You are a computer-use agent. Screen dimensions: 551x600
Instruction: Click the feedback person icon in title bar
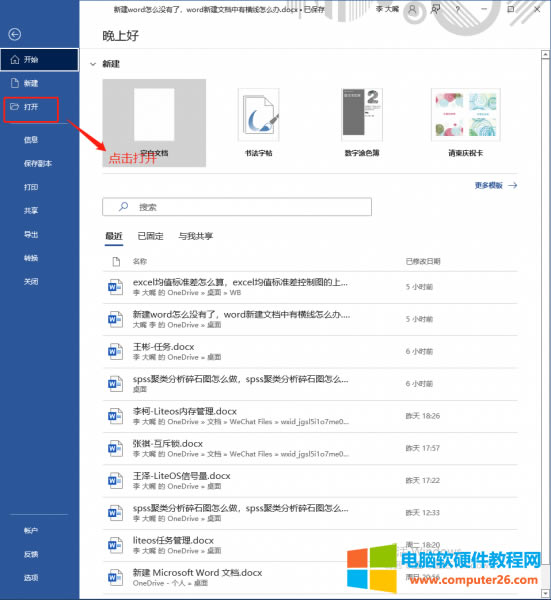coord(435,9)
